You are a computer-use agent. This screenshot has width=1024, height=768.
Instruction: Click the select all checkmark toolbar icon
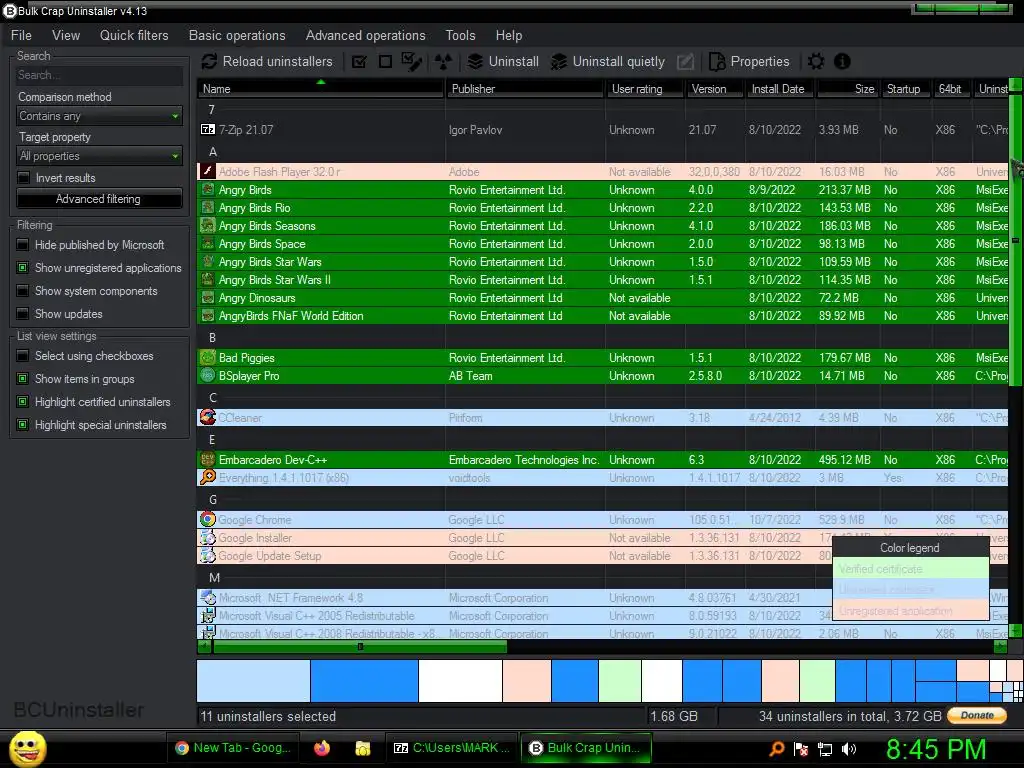click(x=359, y=61)
